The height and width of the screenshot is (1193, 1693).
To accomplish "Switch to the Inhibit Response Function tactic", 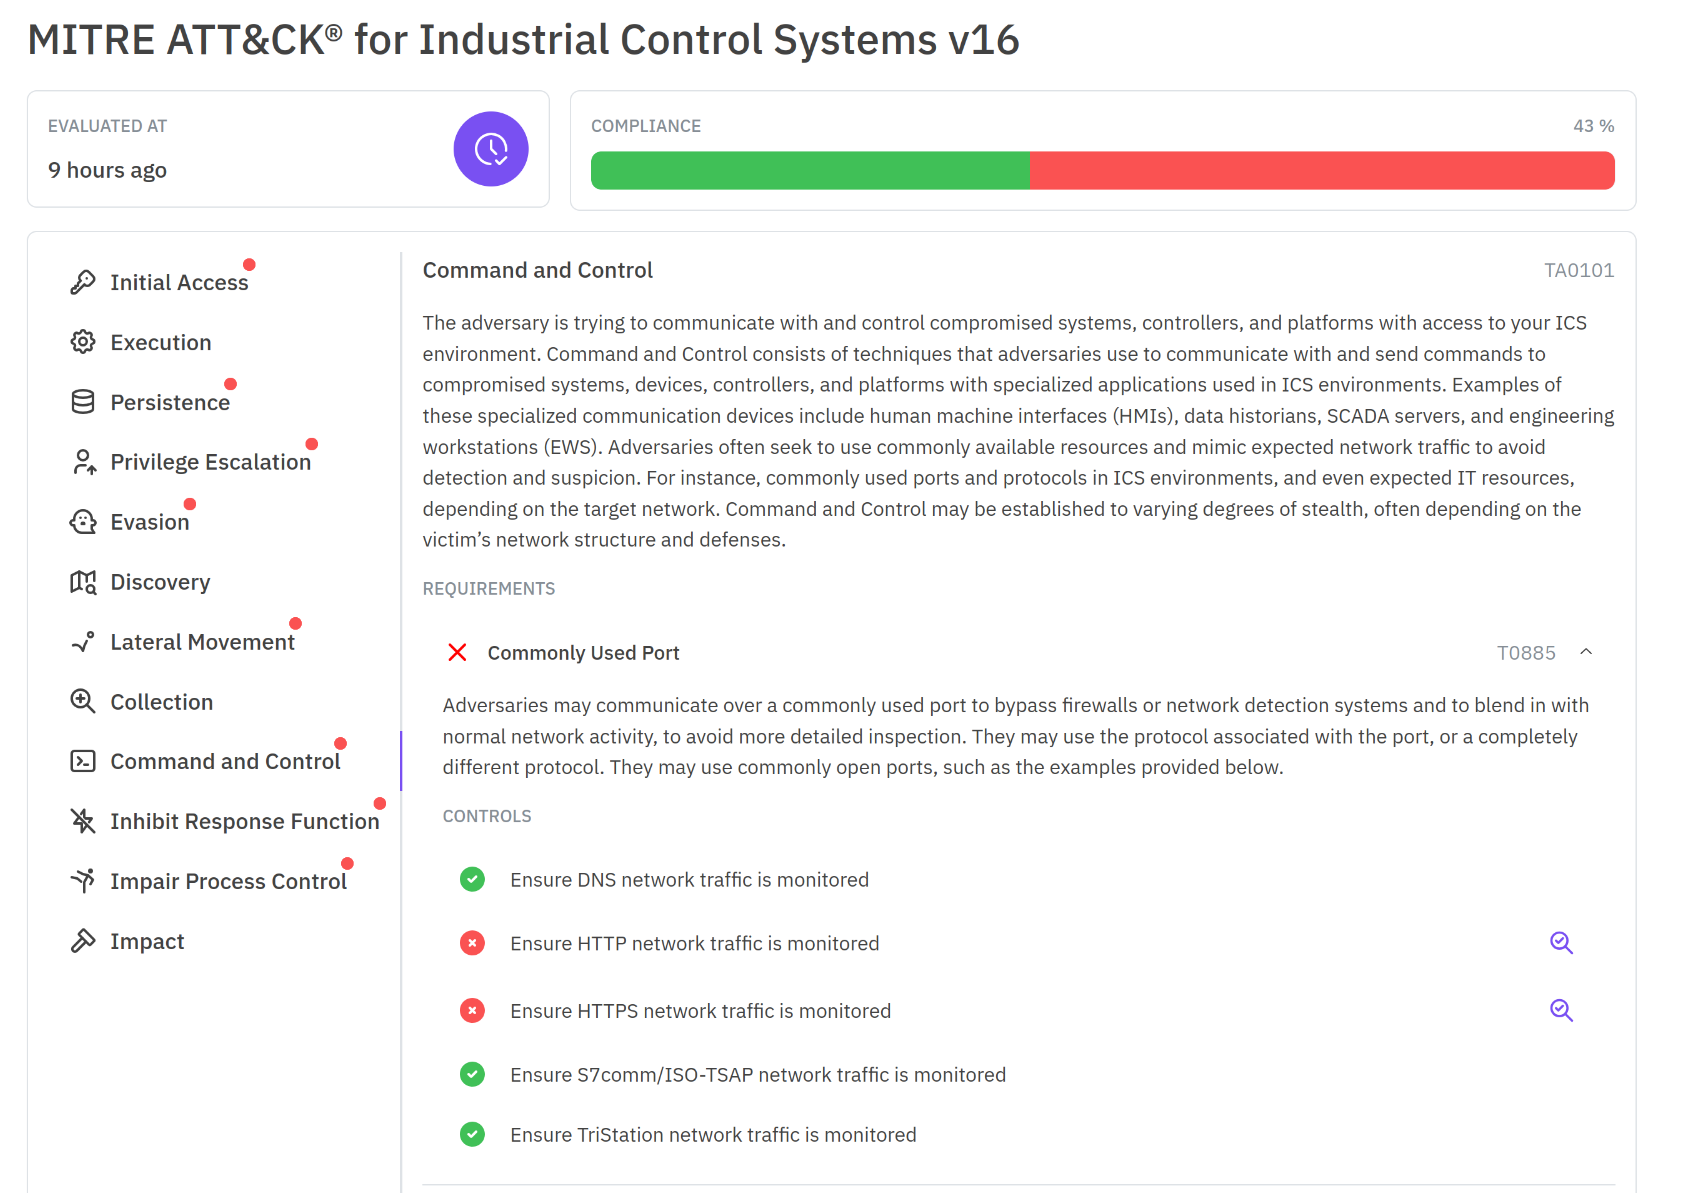I will [x=244, y=821].
